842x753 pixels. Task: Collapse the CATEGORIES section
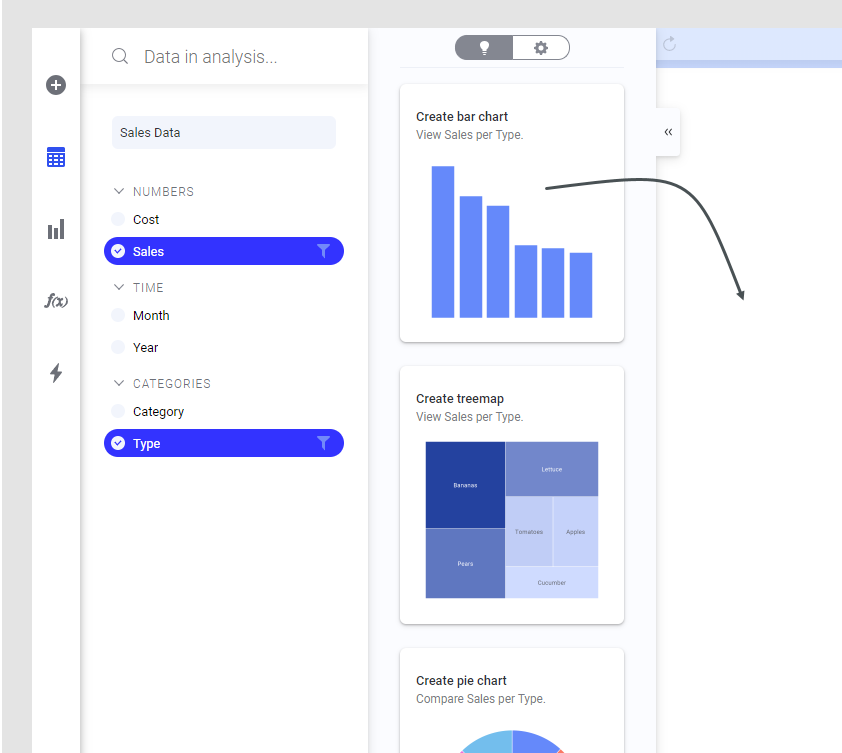click(x=119, y=383)
